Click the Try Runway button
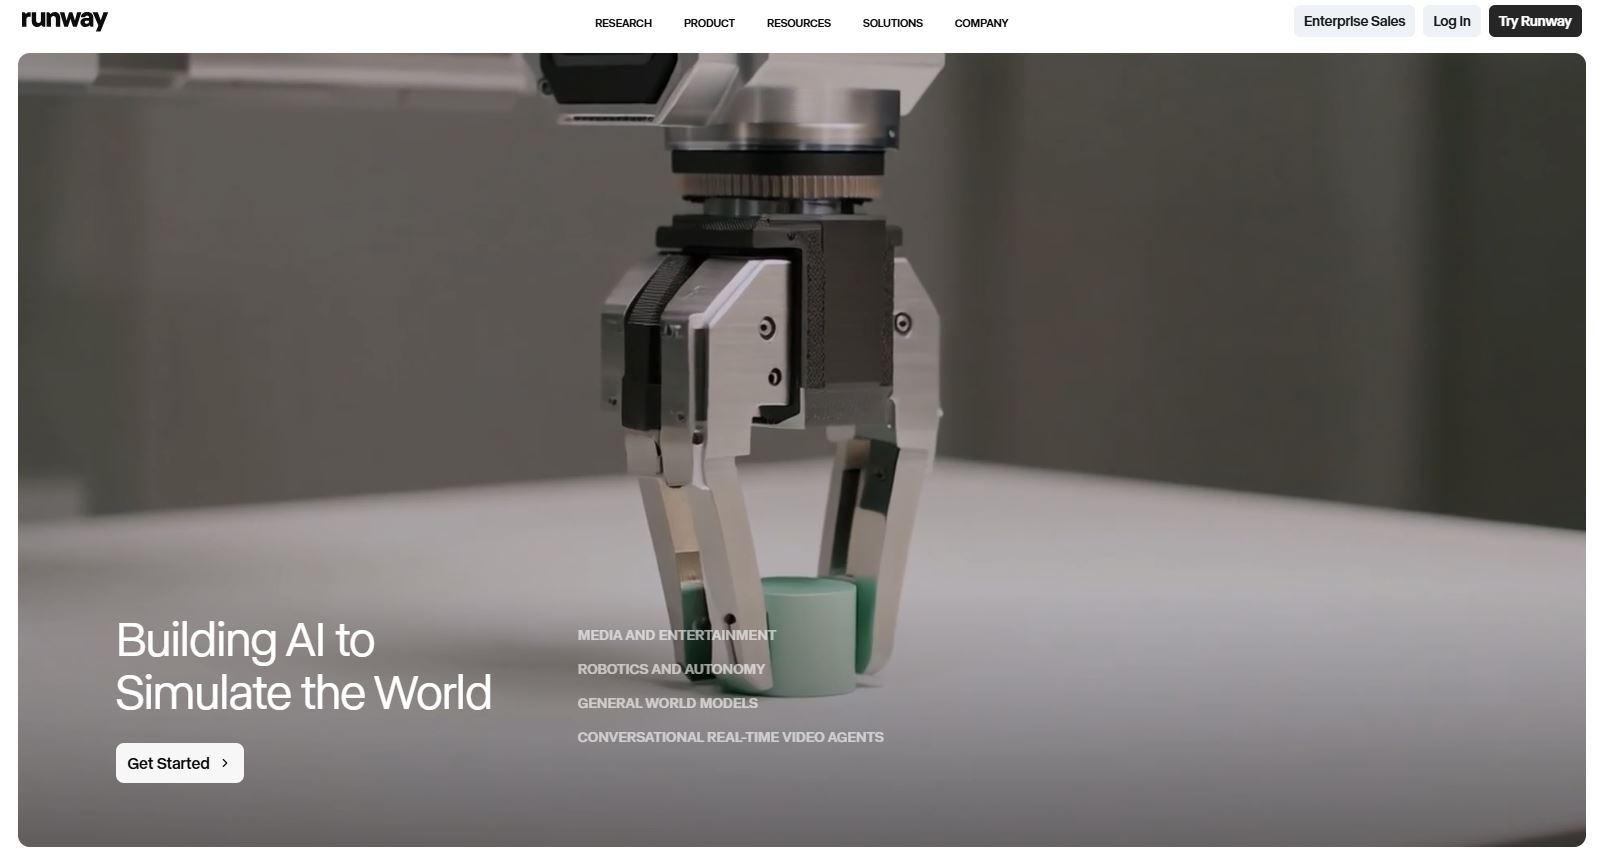This screenshot has width=1606, height=854. pyautogui.click(x=1534, y=21)
